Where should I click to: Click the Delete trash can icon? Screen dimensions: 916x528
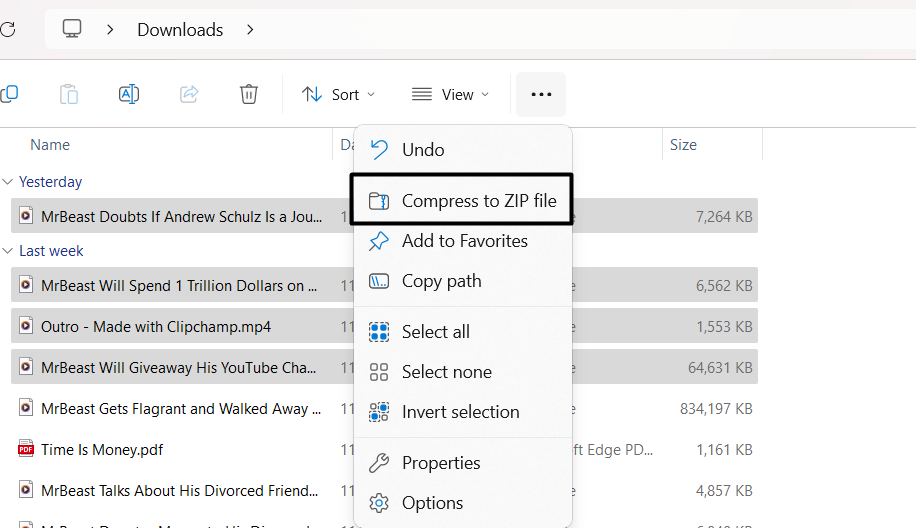[249, 94]
